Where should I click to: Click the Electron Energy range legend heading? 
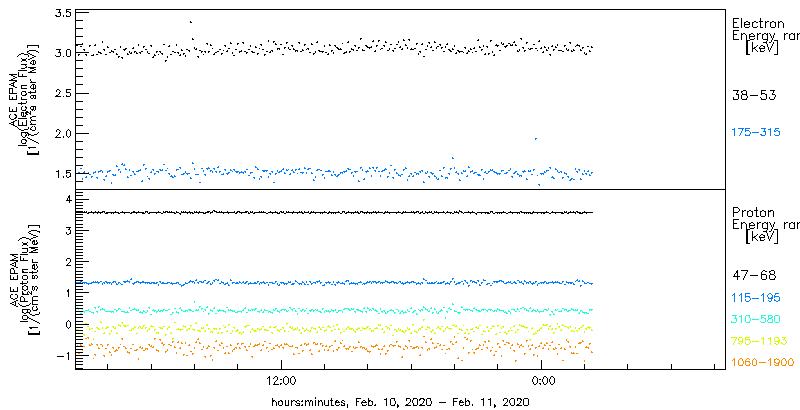765,36
